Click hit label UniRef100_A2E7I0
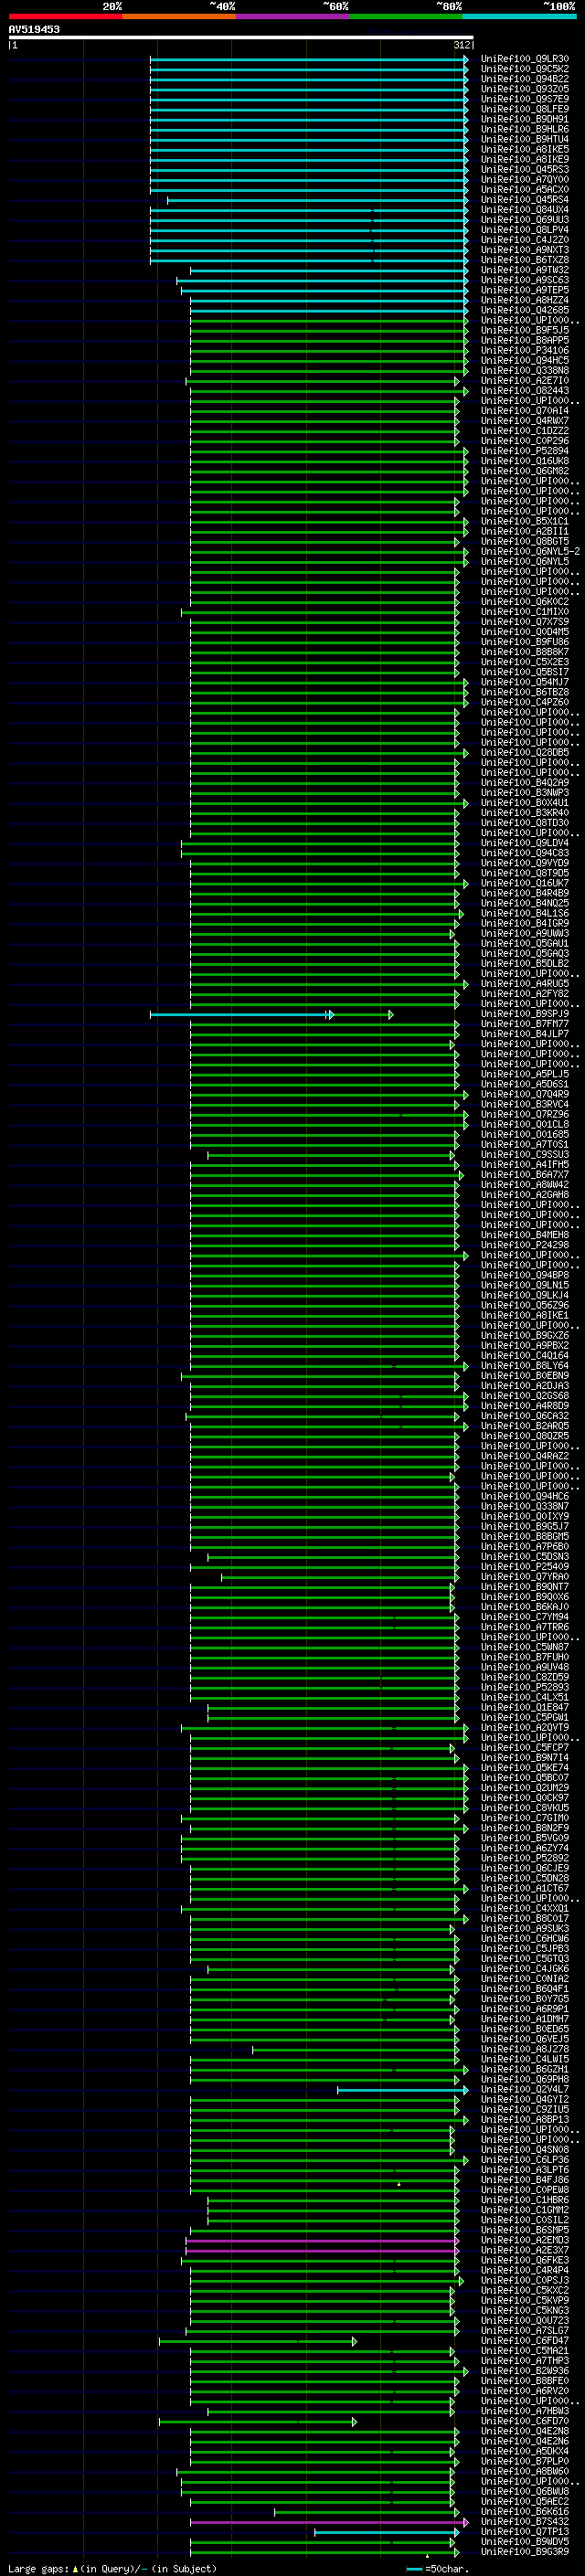Image resolution: width=585 pixels, height=2576 pixels. point(525,381)
